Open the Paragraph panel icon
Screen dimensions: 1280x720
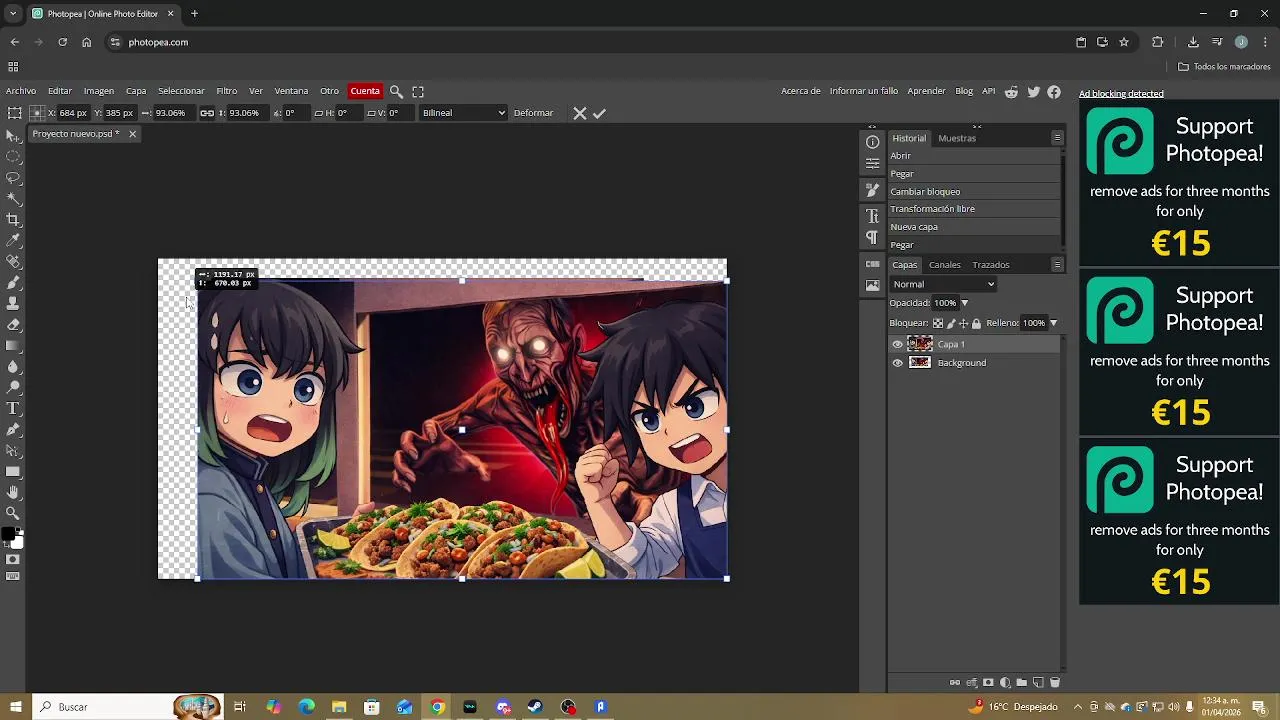[x=872, y=237]
